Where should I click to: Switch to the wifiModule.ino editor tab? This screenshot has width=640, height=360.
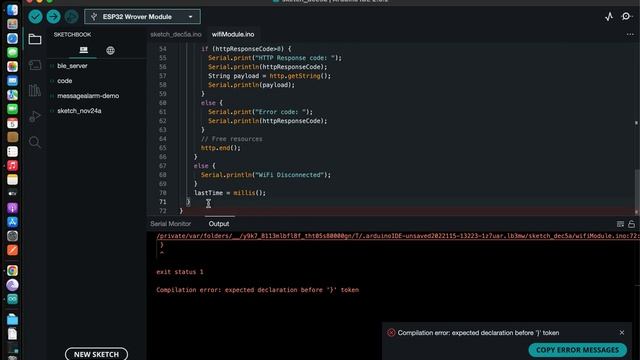pyautogui.click(x=233, y=34)
